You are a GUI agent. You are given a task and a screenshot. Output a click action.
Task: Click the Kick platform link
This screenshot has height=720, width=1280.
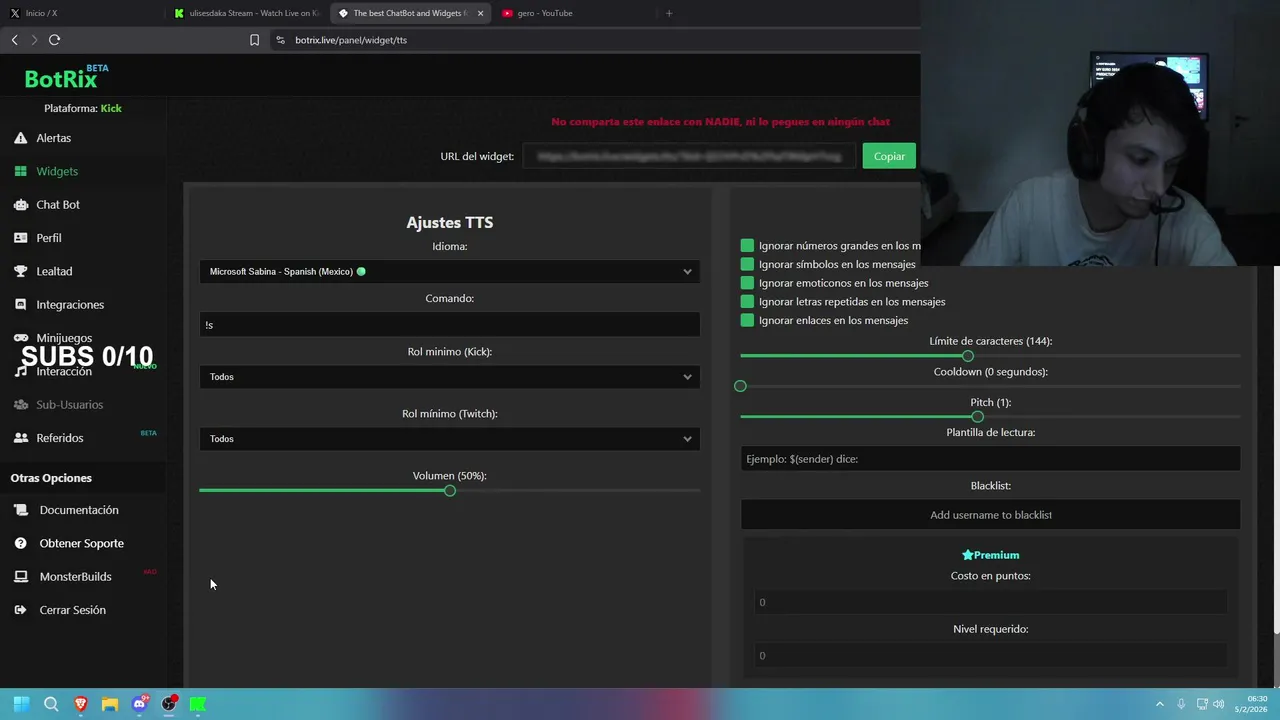pyautogui.click(x=111, y=108)
